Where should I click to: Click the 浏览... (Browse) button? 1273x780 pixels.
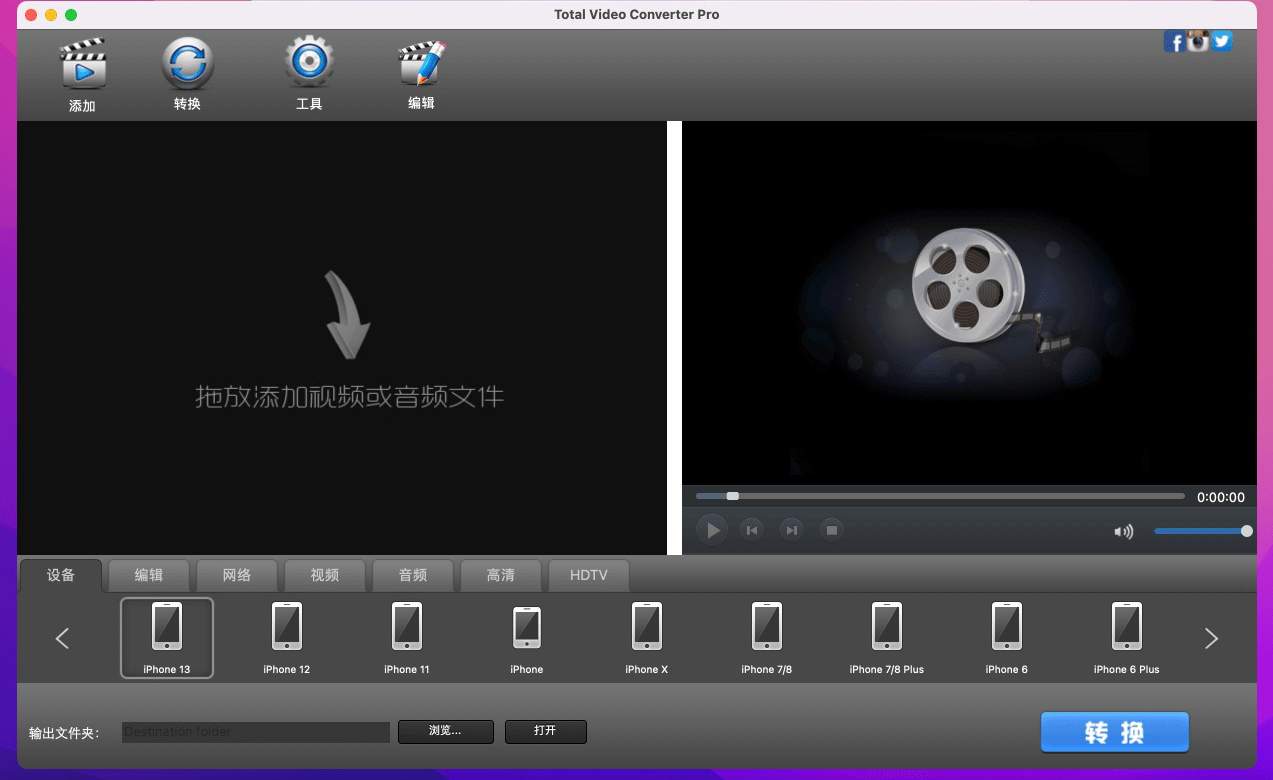[445, 731]
